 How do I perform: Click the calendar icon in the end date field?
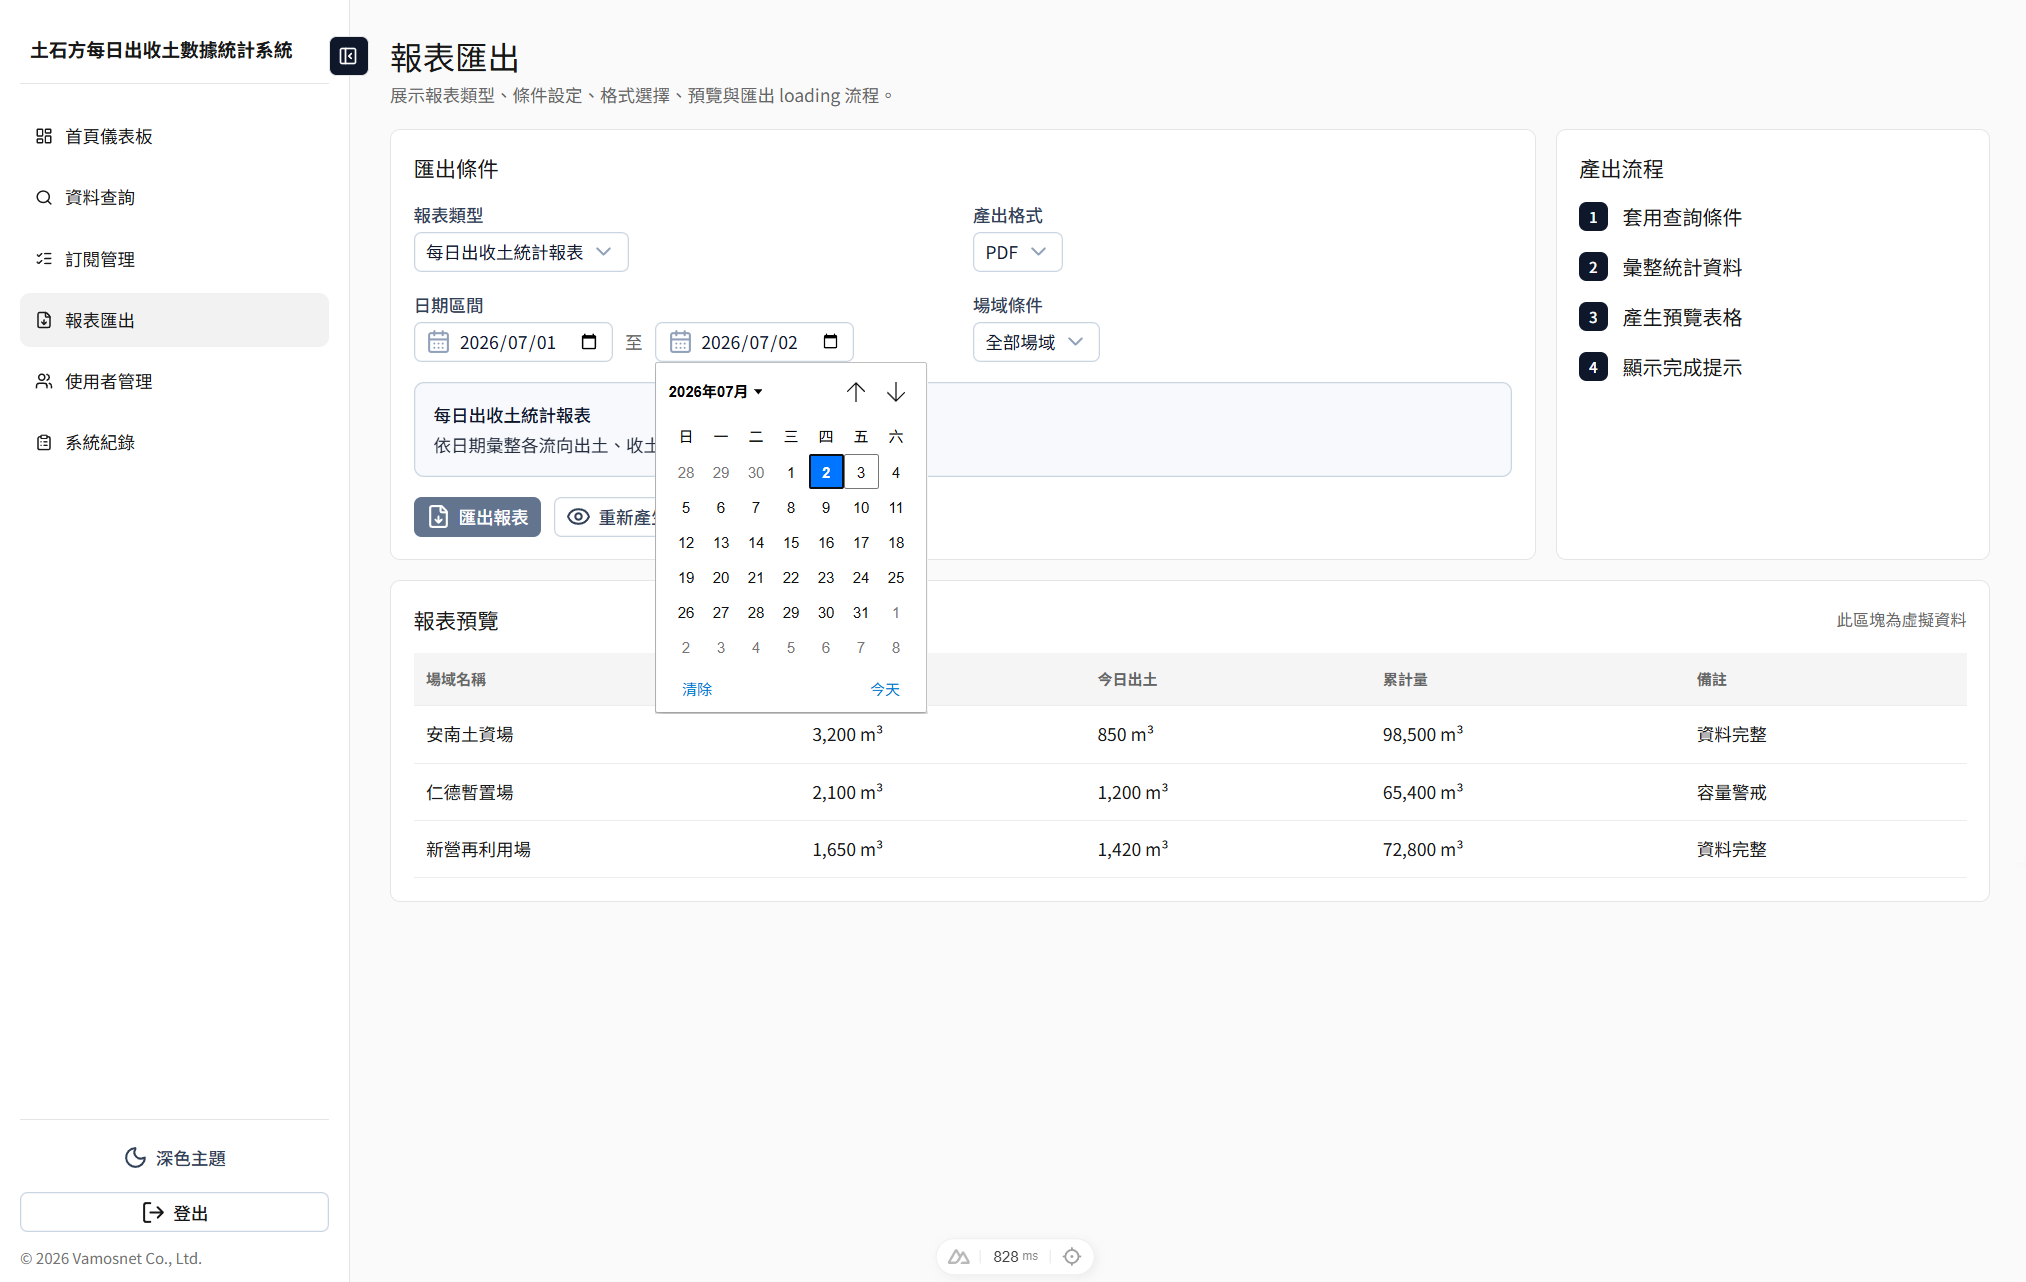680,342
